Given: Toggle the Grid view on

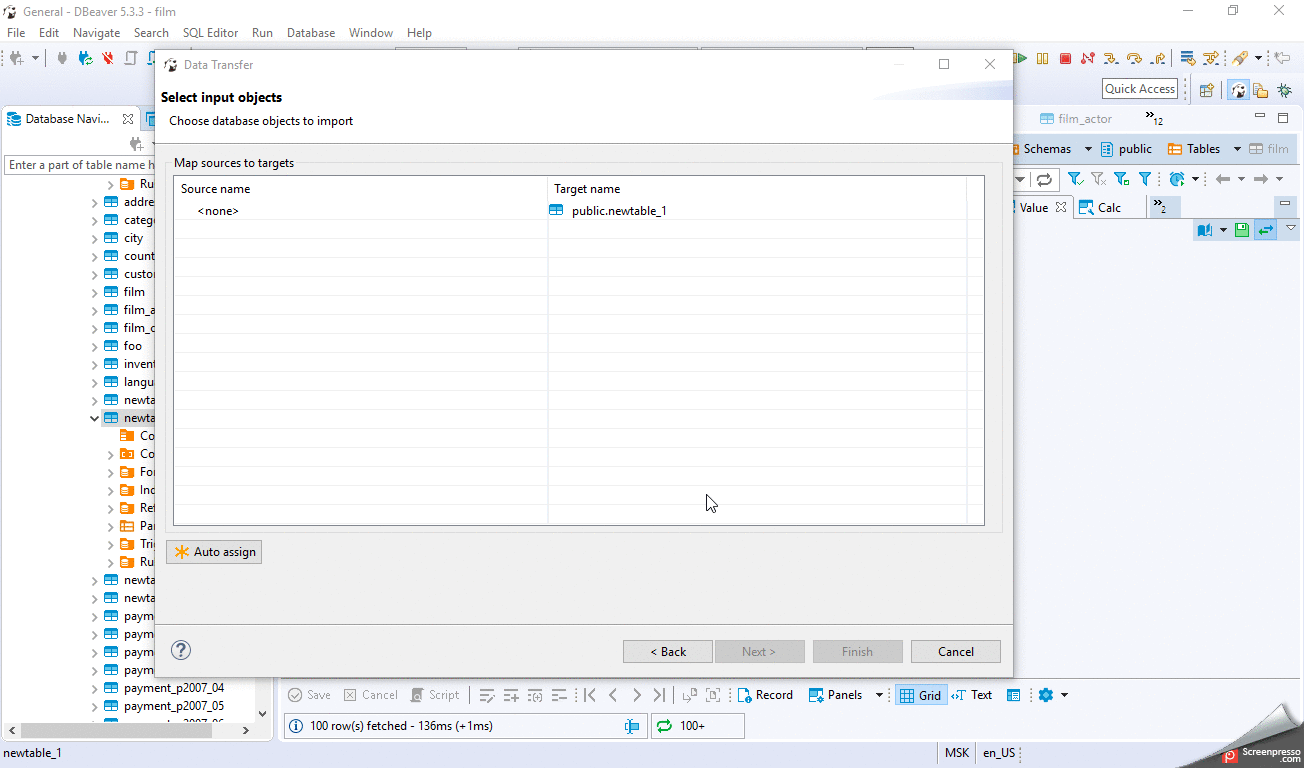Looking at the screenshot, I should point(920,694).
